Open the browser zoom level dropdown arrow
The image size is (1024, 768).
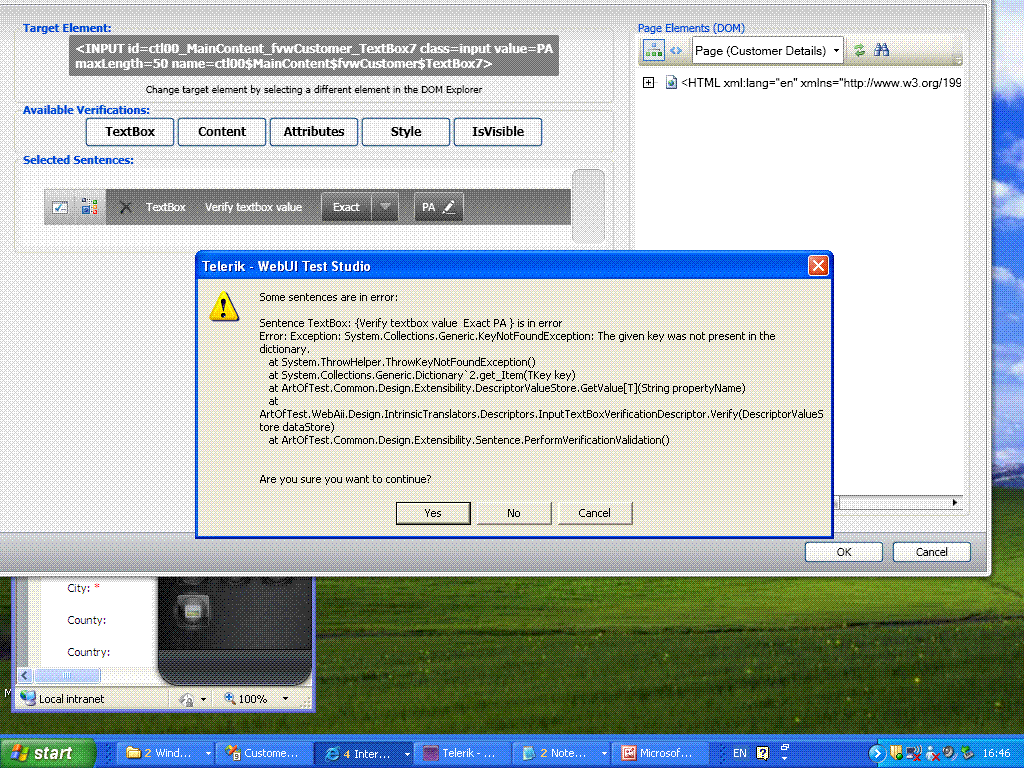click(x=285, y=699)
